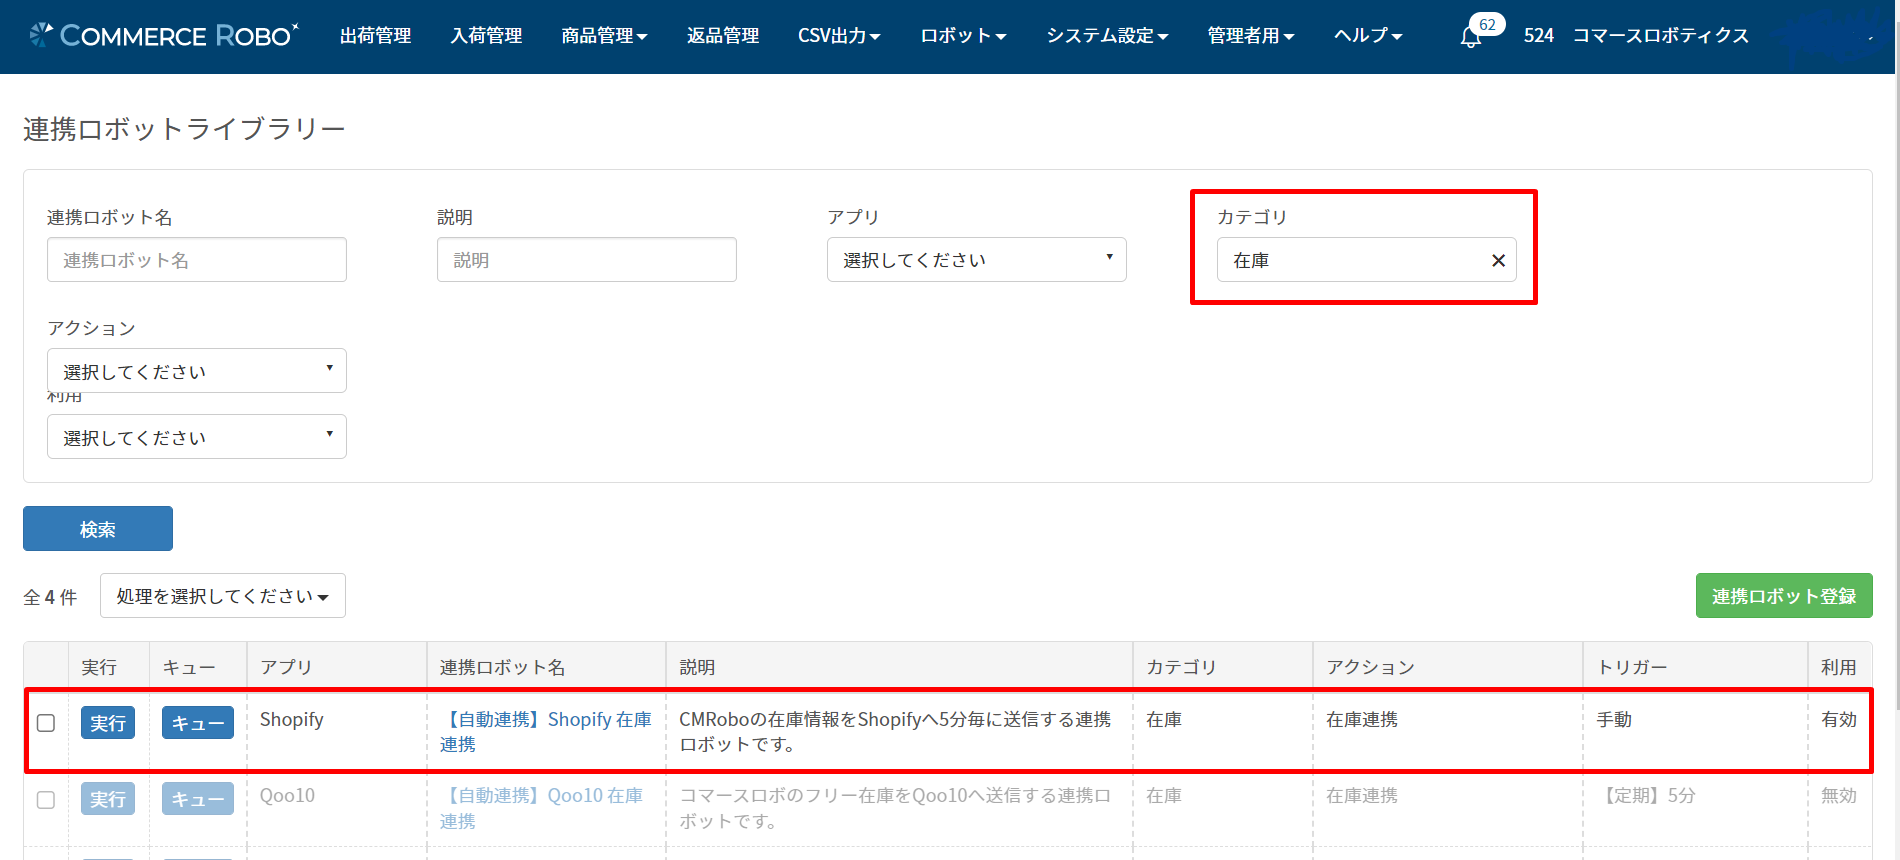Open 【自動連携】Qoo10 在庫連携 link
This screenshot has height=860, width=1900.
click(542, 808)
